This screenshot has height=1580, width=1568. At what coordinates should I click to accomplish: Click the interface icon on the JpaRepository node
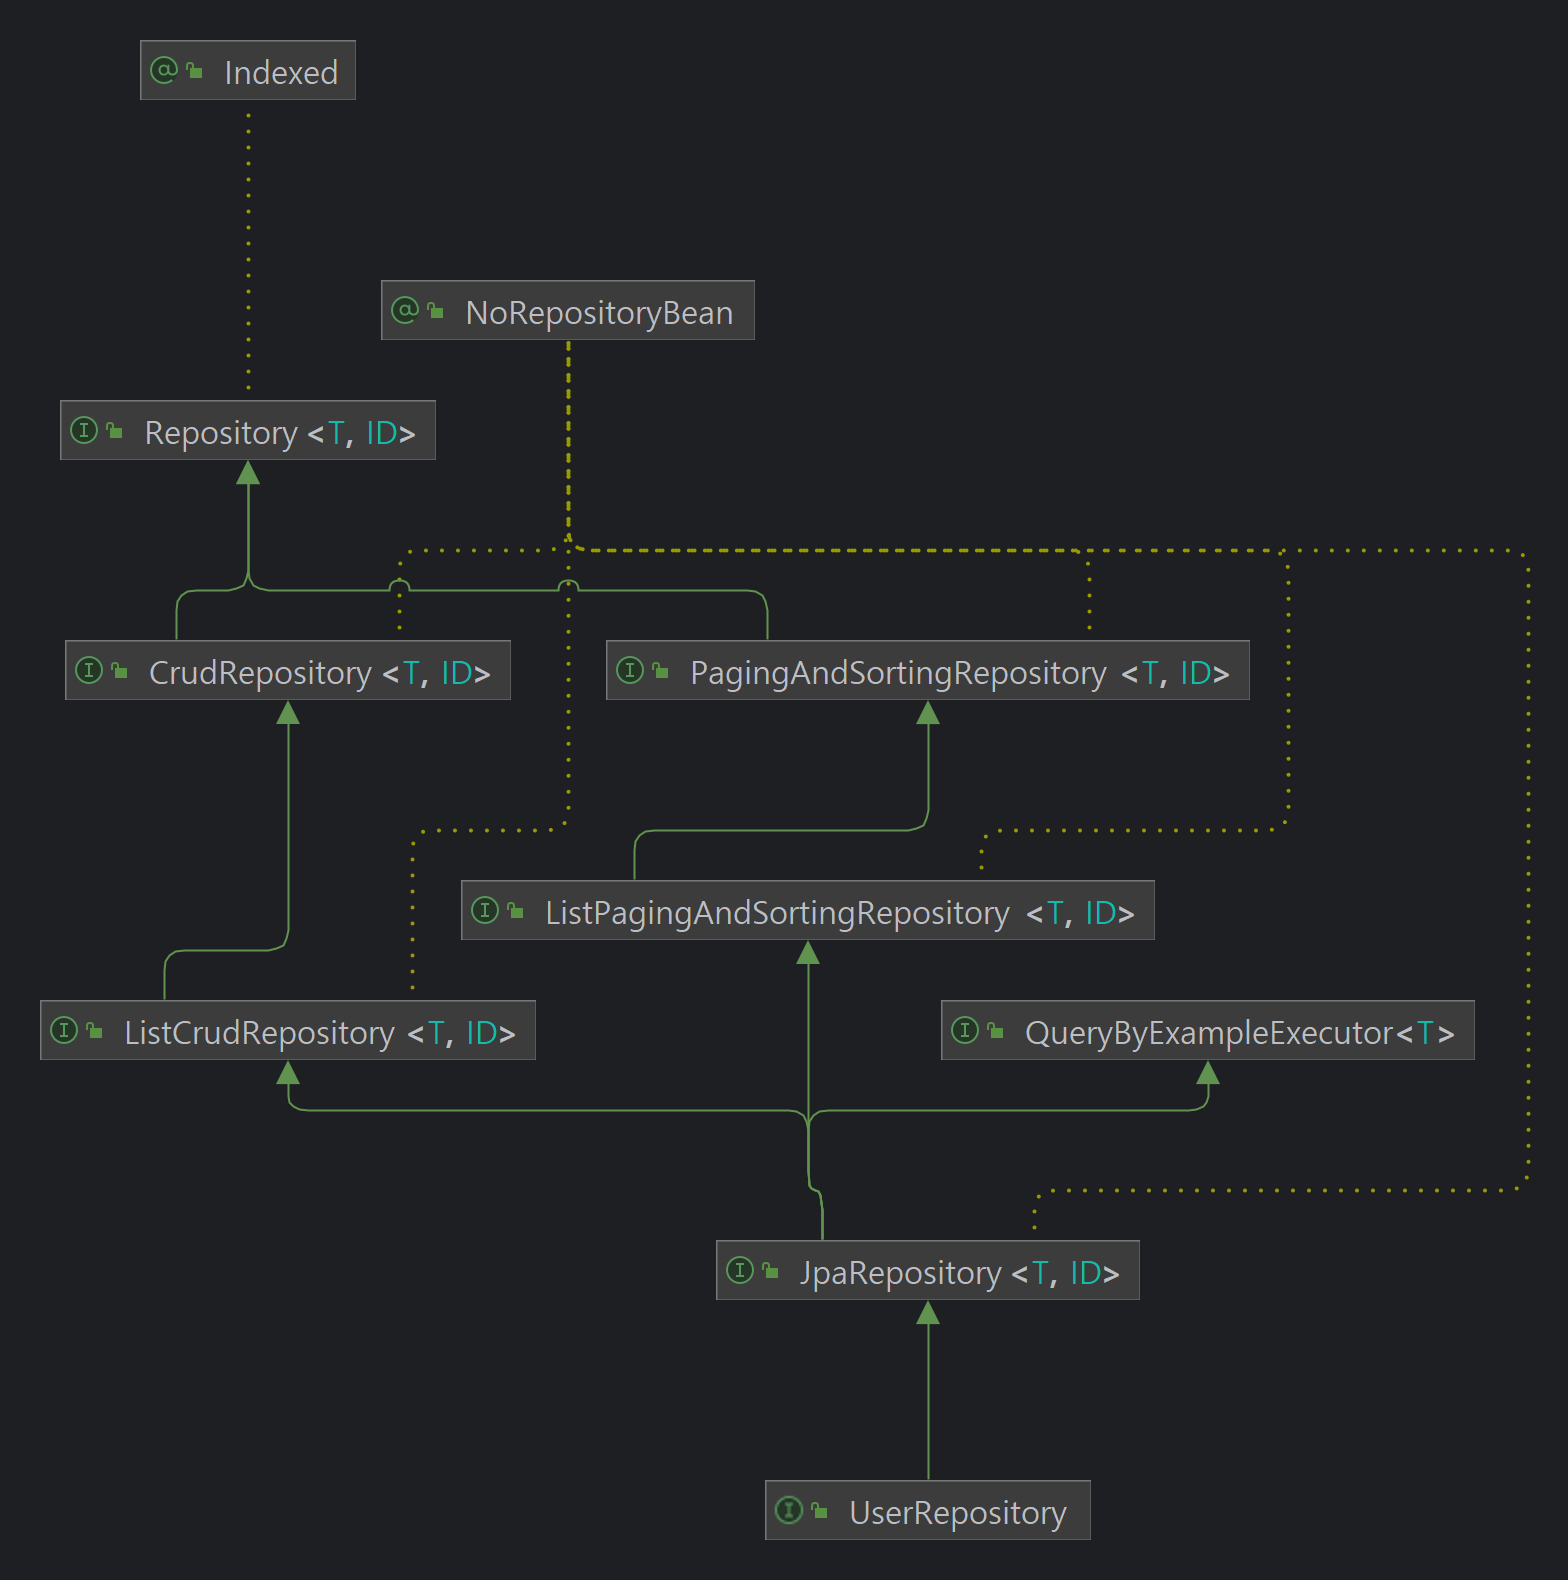pyautogui.click(x=740, y=1270)
